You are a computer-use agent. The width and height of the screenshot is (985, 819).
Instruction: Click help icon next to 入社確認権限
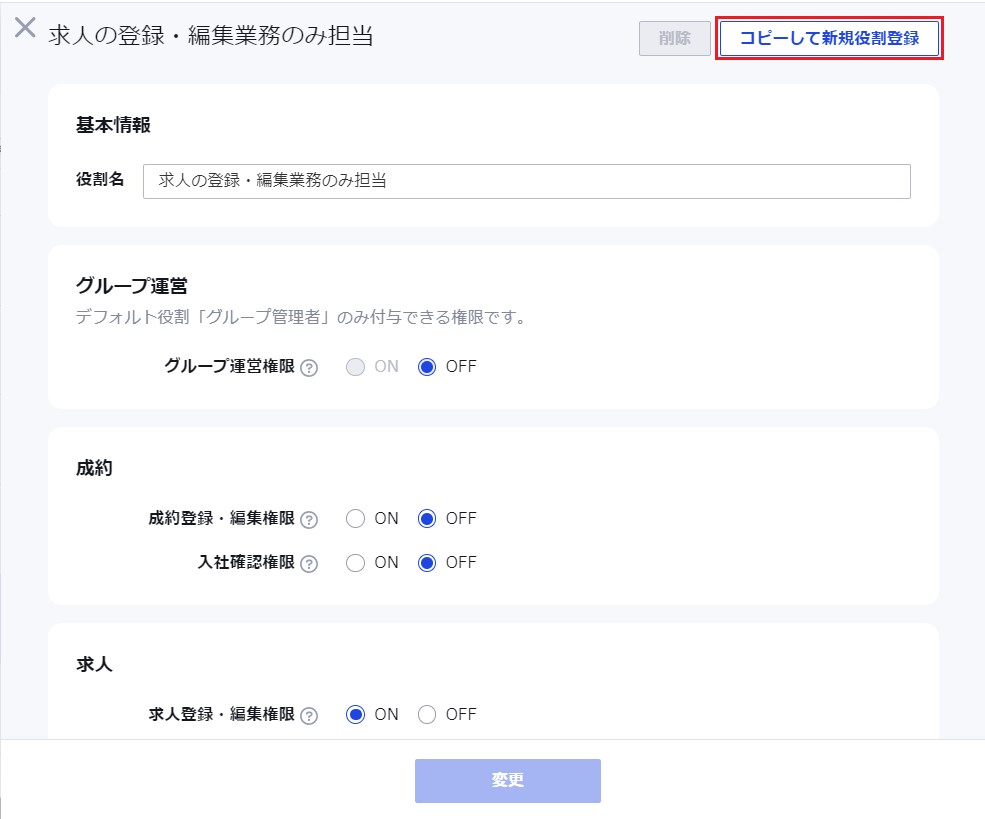pyautogui.click(x=309, y=563)
